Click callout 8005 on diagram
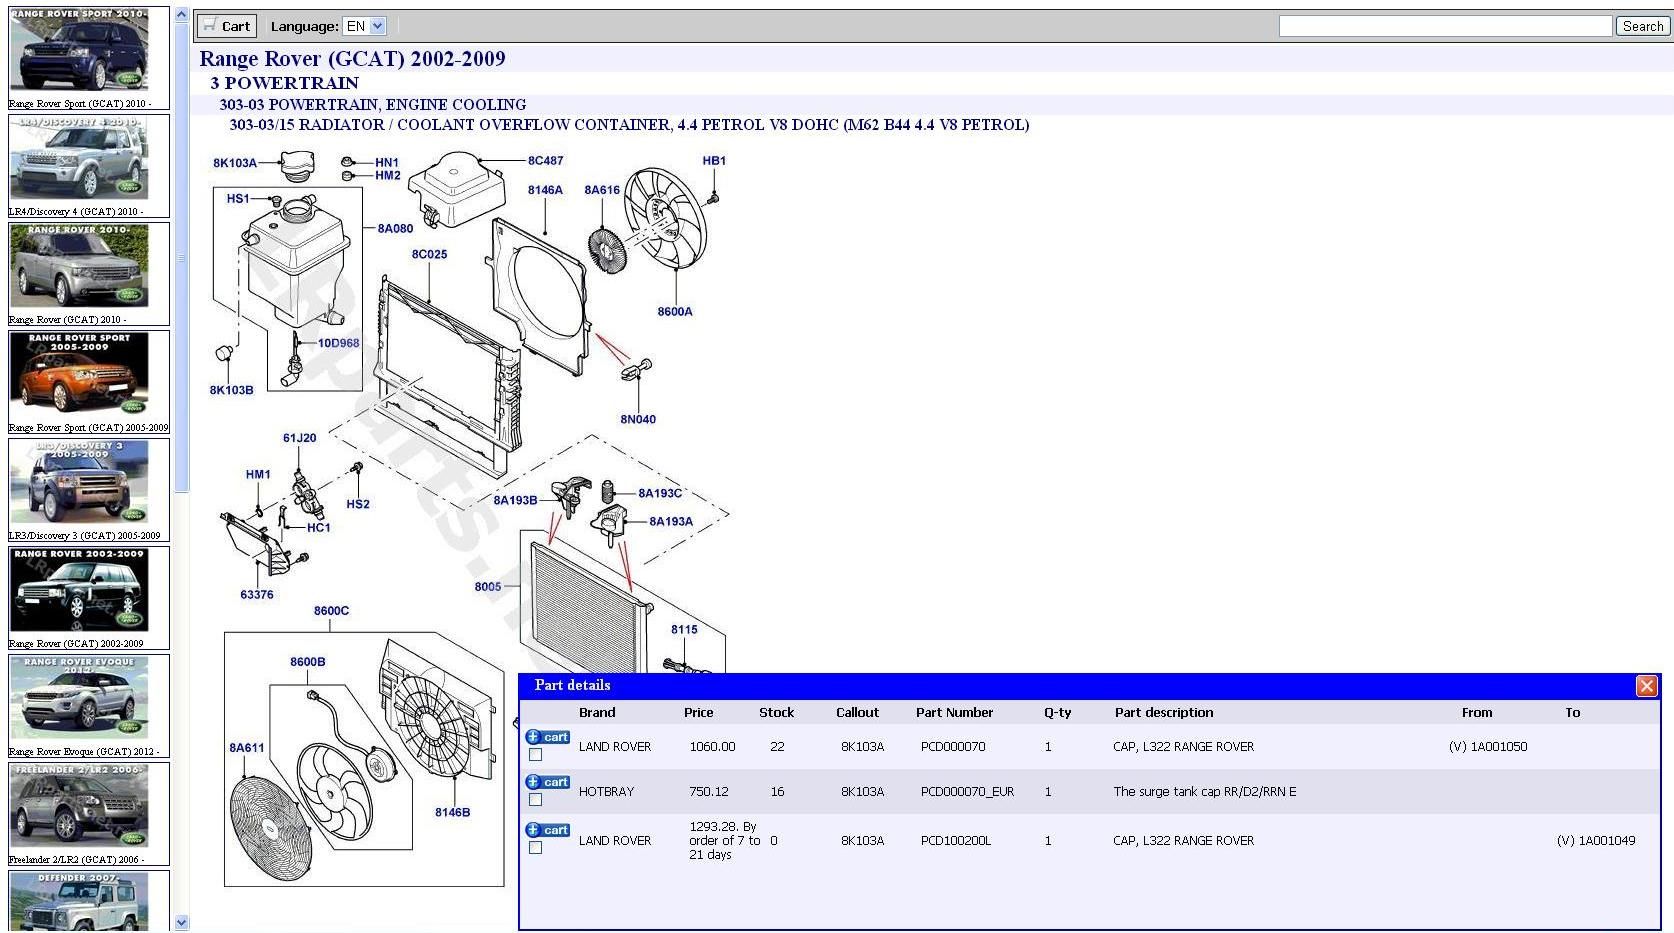The height and width of the screenshot is (933, 1674). tap(488, 587)
